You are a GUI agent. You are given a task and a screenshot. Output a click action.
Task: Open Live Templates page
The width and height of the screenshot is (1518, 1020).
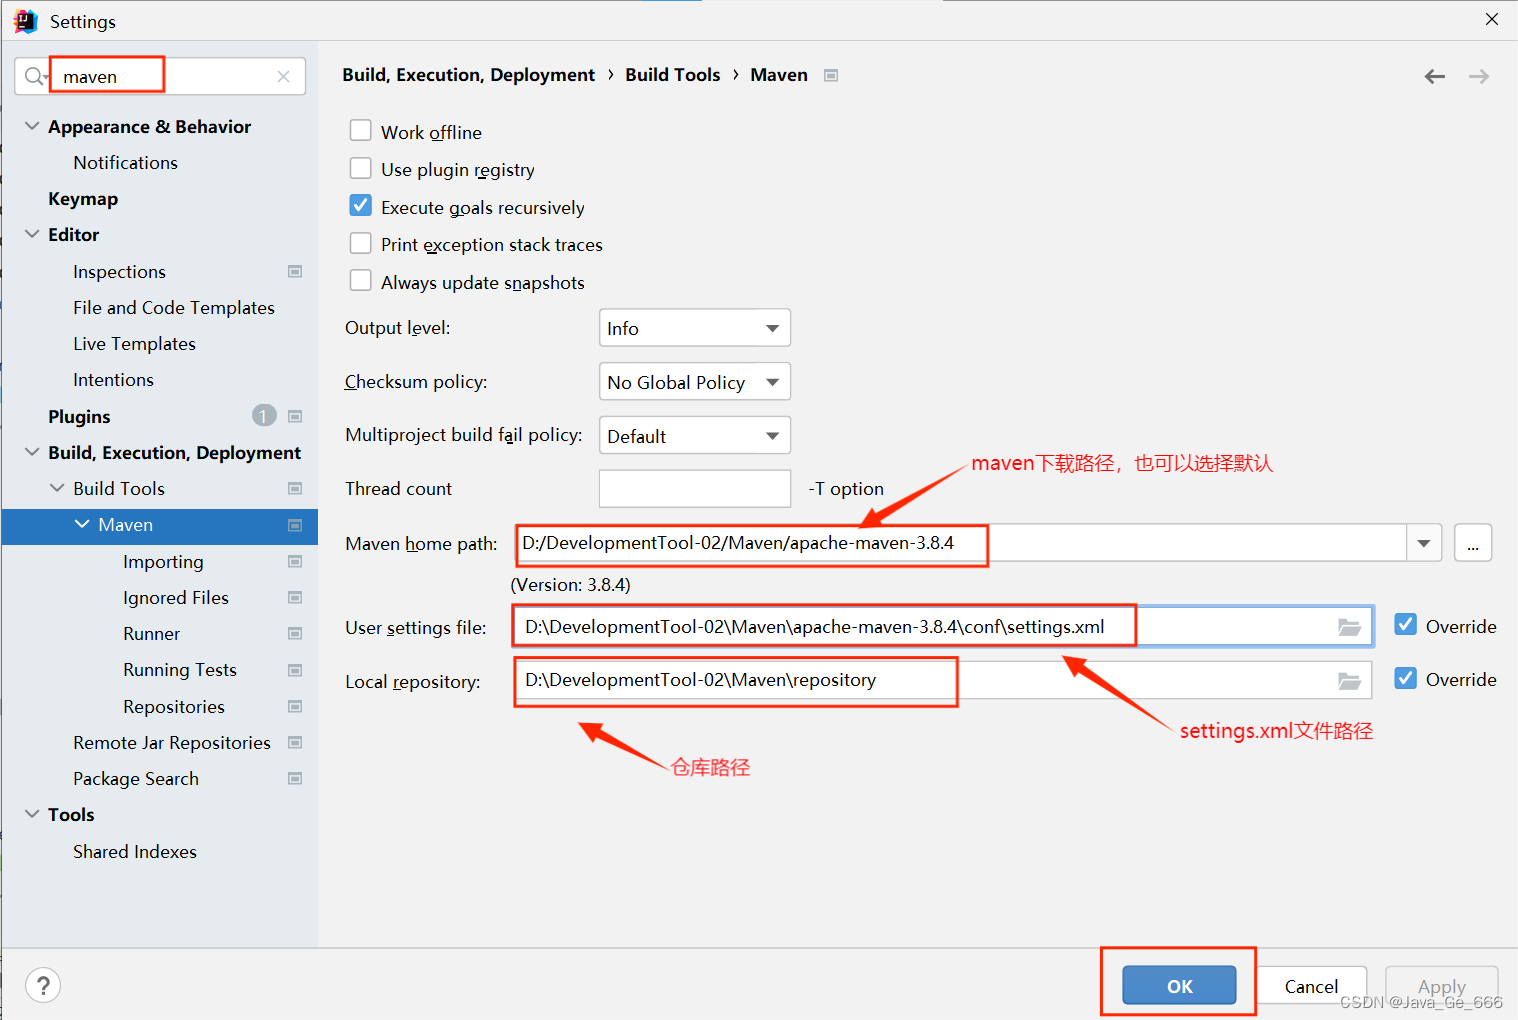tap(134, 343)
